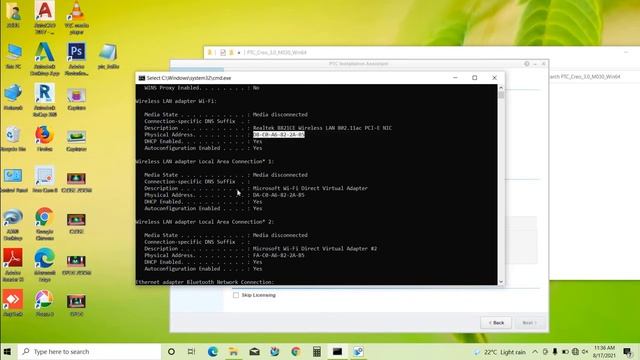Open the 22°C Light rain weather widget
Viewport: 640px width, 360px height.
[500, 352]
